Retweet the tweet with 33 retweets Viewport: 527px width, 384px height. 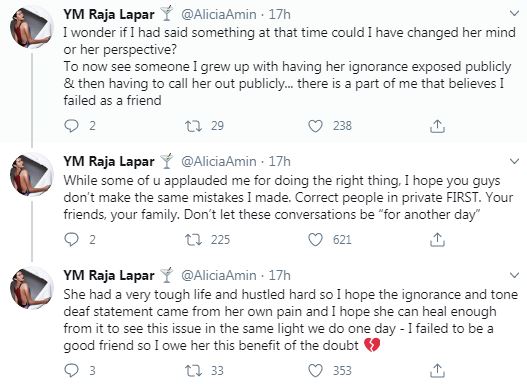point(193,371)
